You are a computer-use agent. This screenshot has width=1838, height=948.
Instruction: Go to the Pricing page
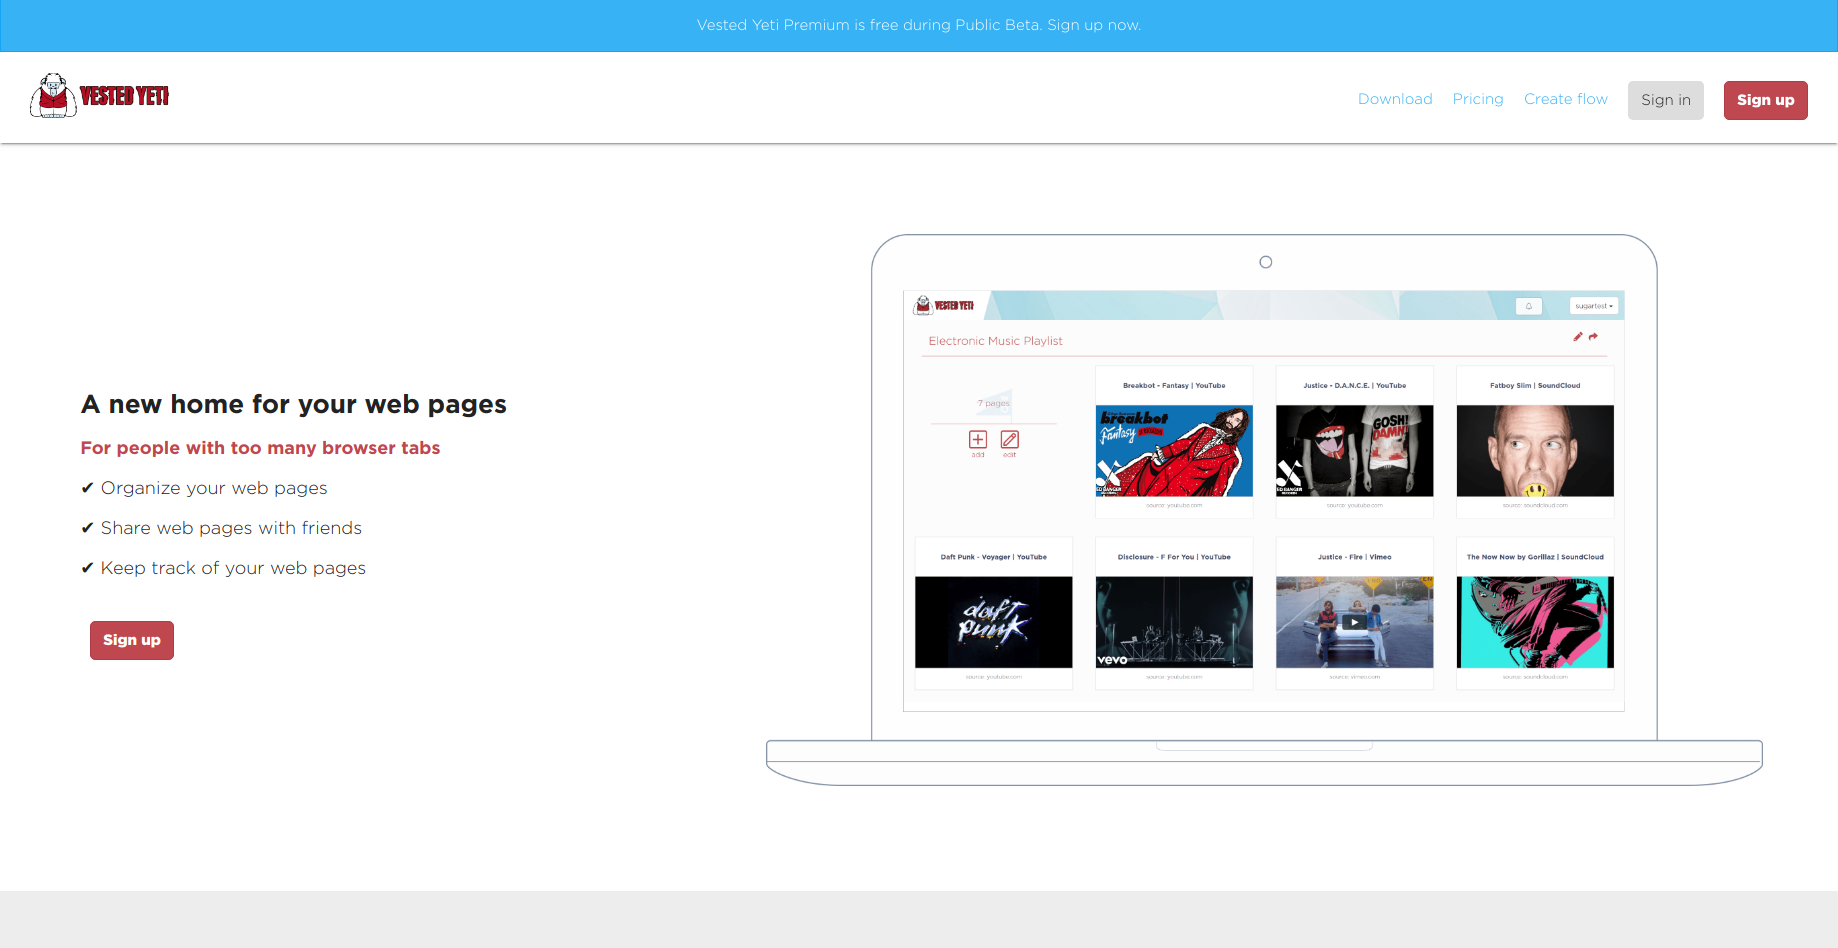1478,99
